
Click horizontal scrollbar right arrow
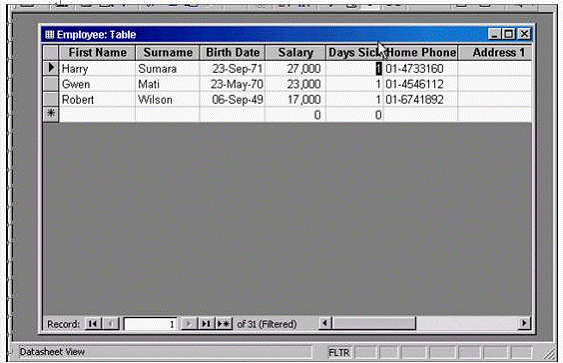524,324
